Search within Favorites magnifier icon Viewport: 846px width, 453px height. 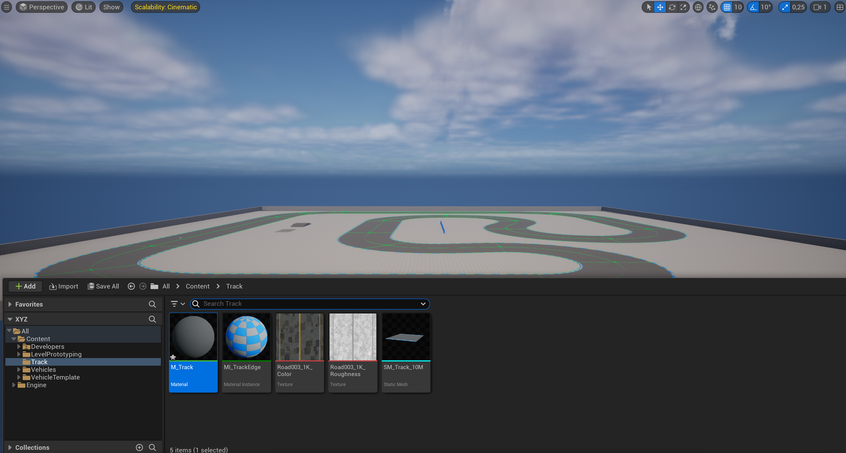point(152,304)
